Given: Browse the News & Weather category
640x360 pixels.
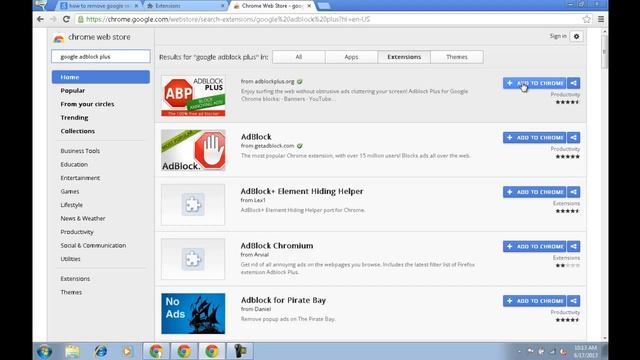Looking at the screenshot, I should 83,218.
